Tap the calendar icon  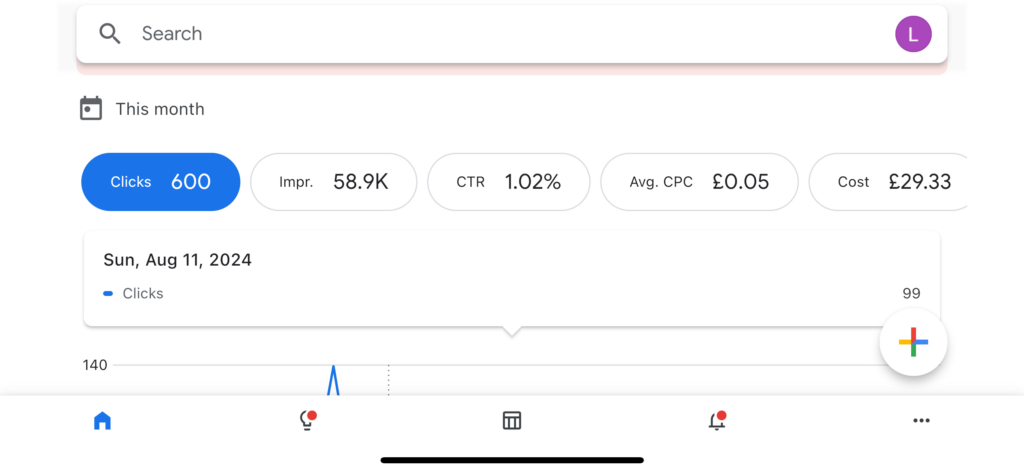pos(91,109)
